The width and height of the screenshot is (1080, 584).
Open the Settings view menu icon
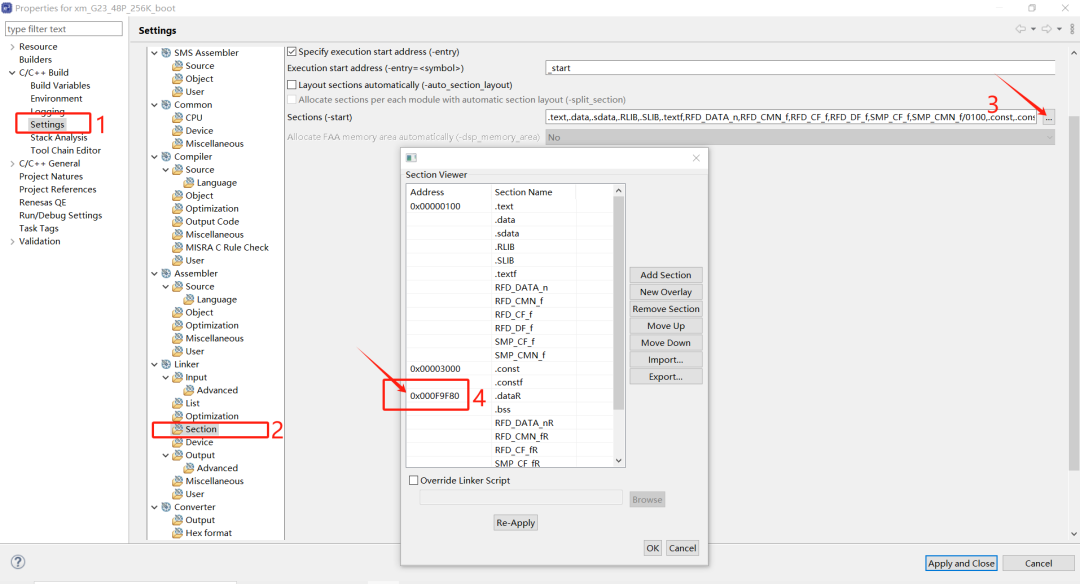1072,29
